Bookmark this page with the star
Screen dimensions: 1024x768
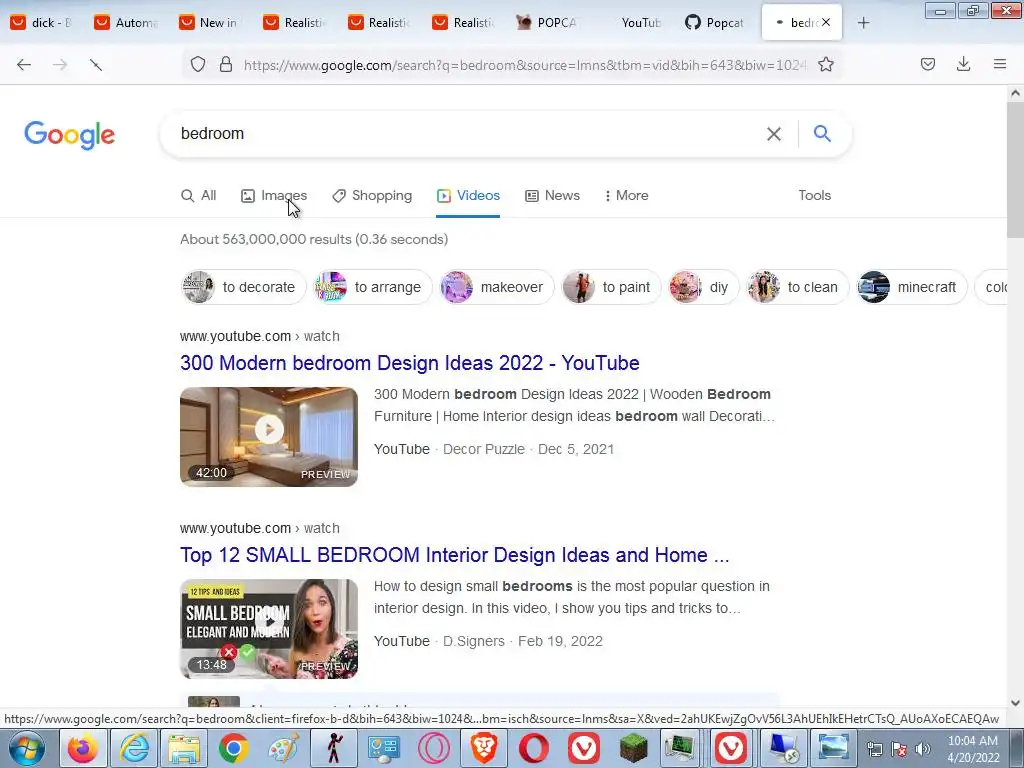click(x=826, y=64)
